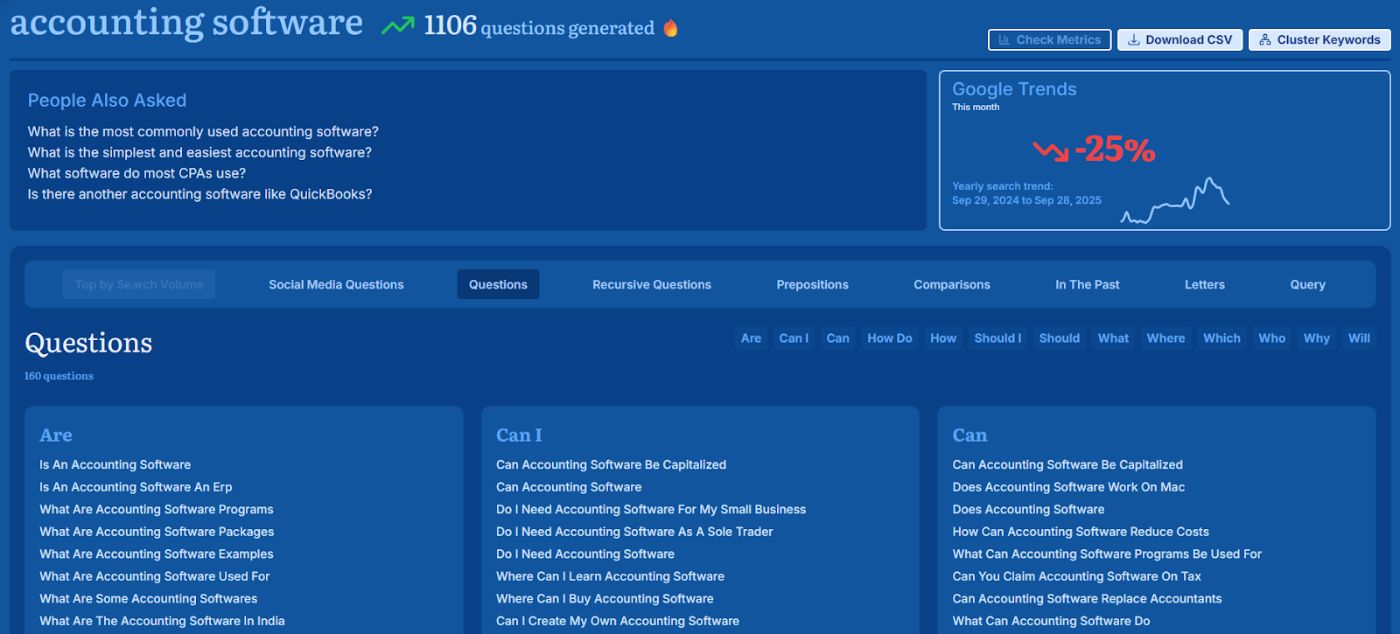The height and width of the screenshot is (634, 1400).
Task: Click 'Does Accounting Software Work On Mac'
Action: (1068, 487)
